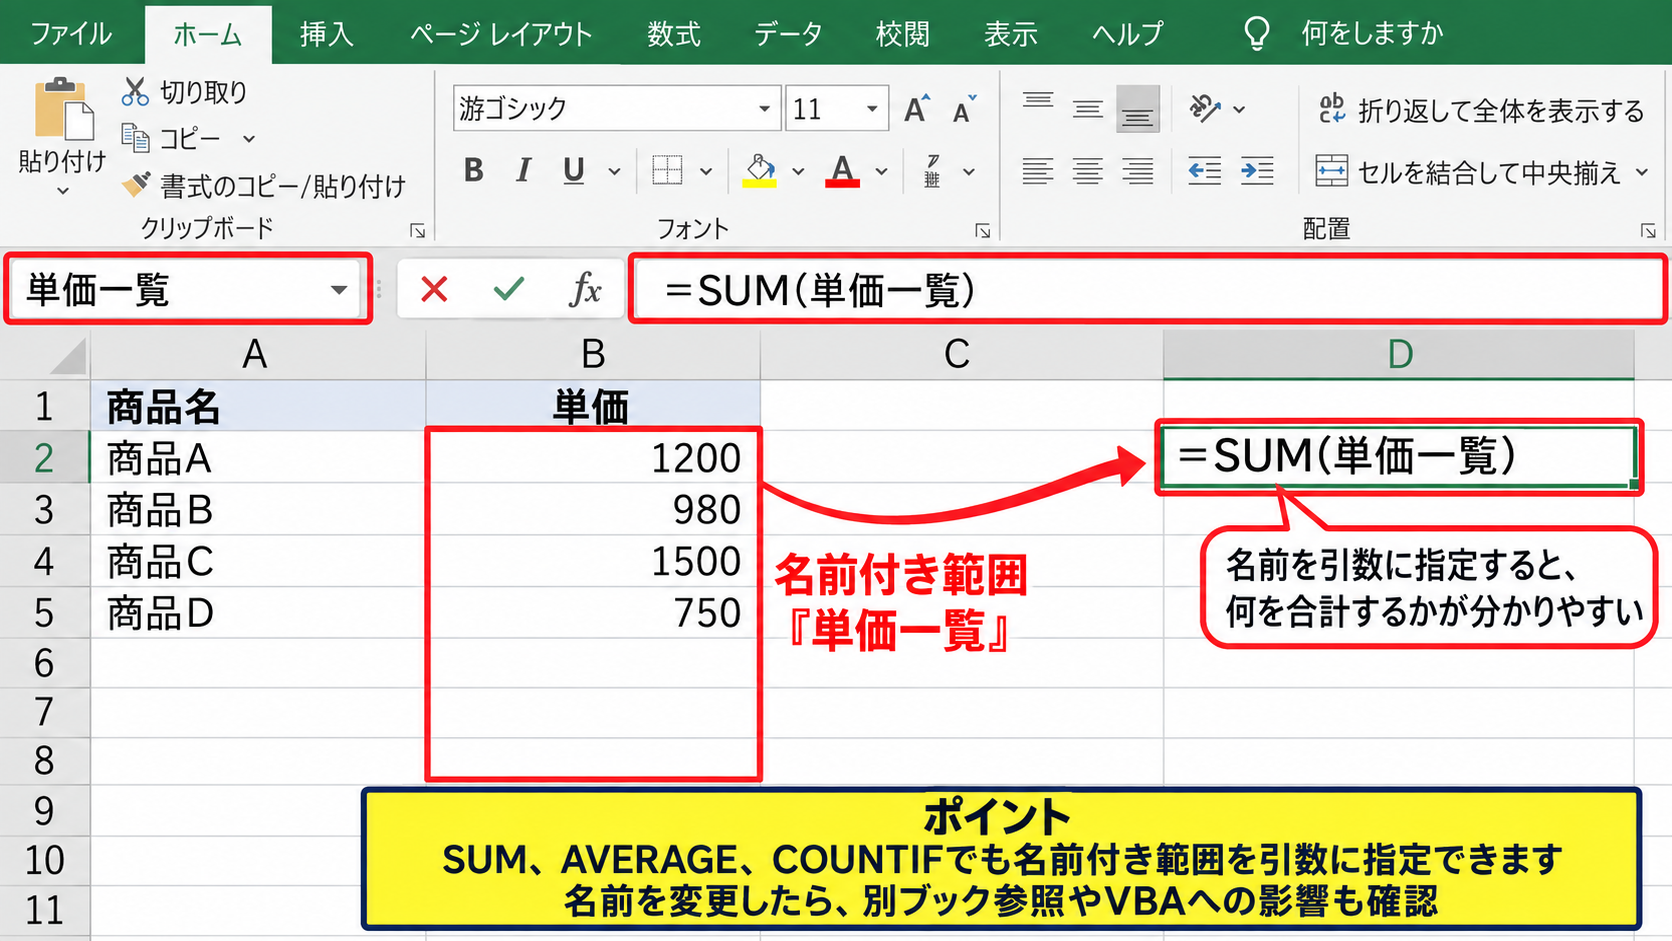Click the Copy icon
The height and width of the screenshot is (941, 1672).
tap(135, 137)
